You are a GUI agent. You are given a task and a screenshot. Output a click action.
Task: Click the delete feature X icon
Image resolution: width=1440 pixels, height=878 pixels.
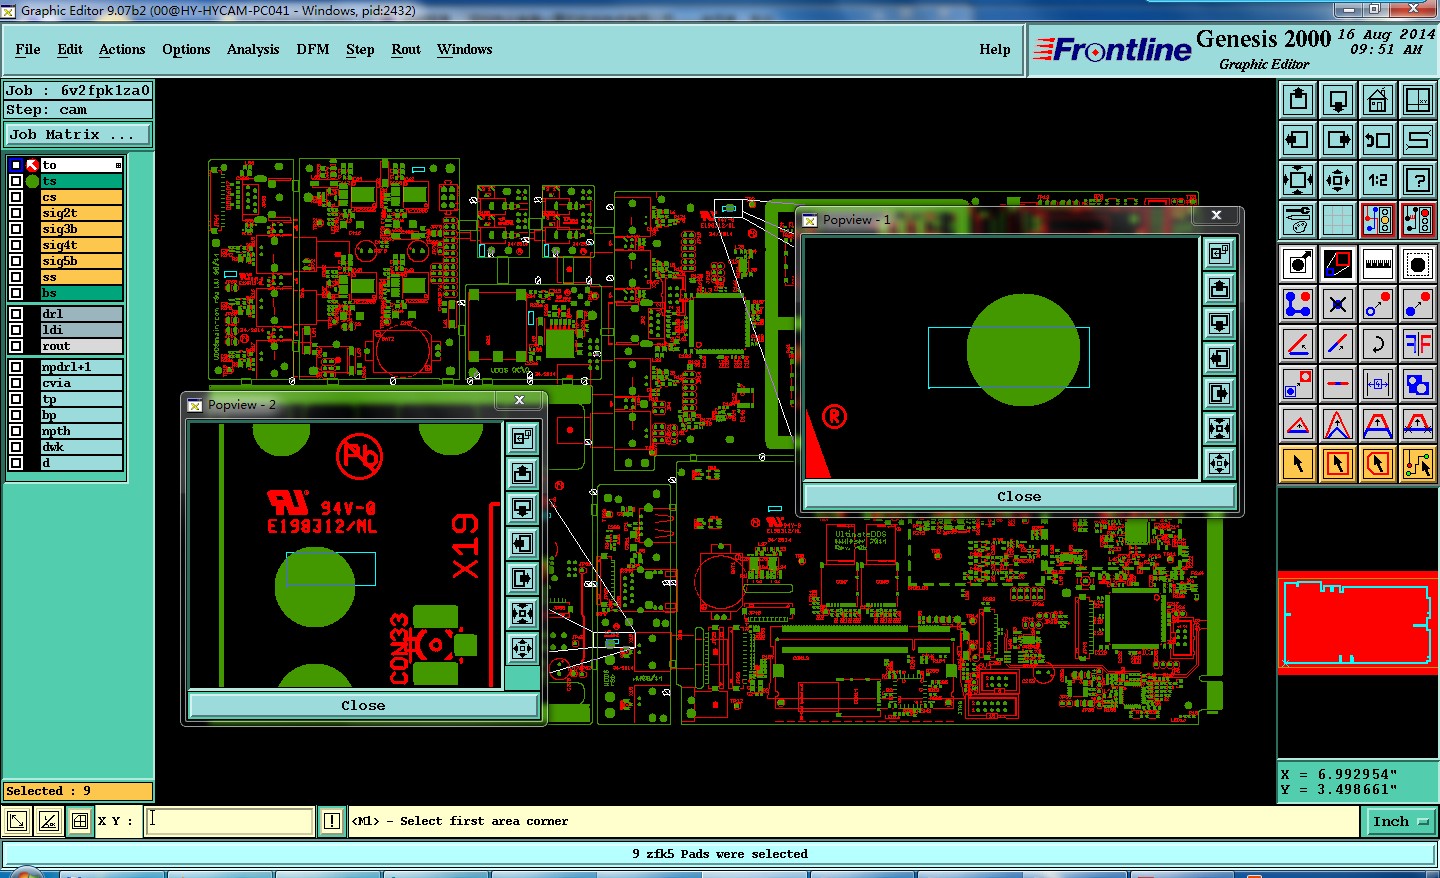coord(1338,304)
